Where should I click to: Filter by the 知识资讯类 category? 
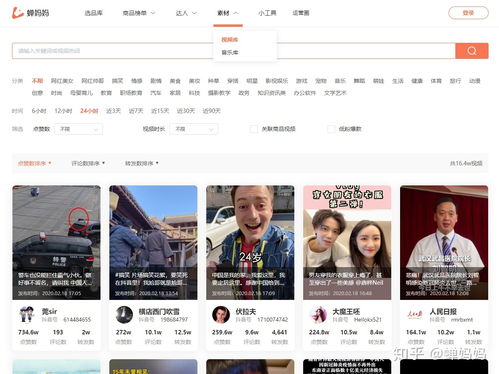[x=271, y=93]
